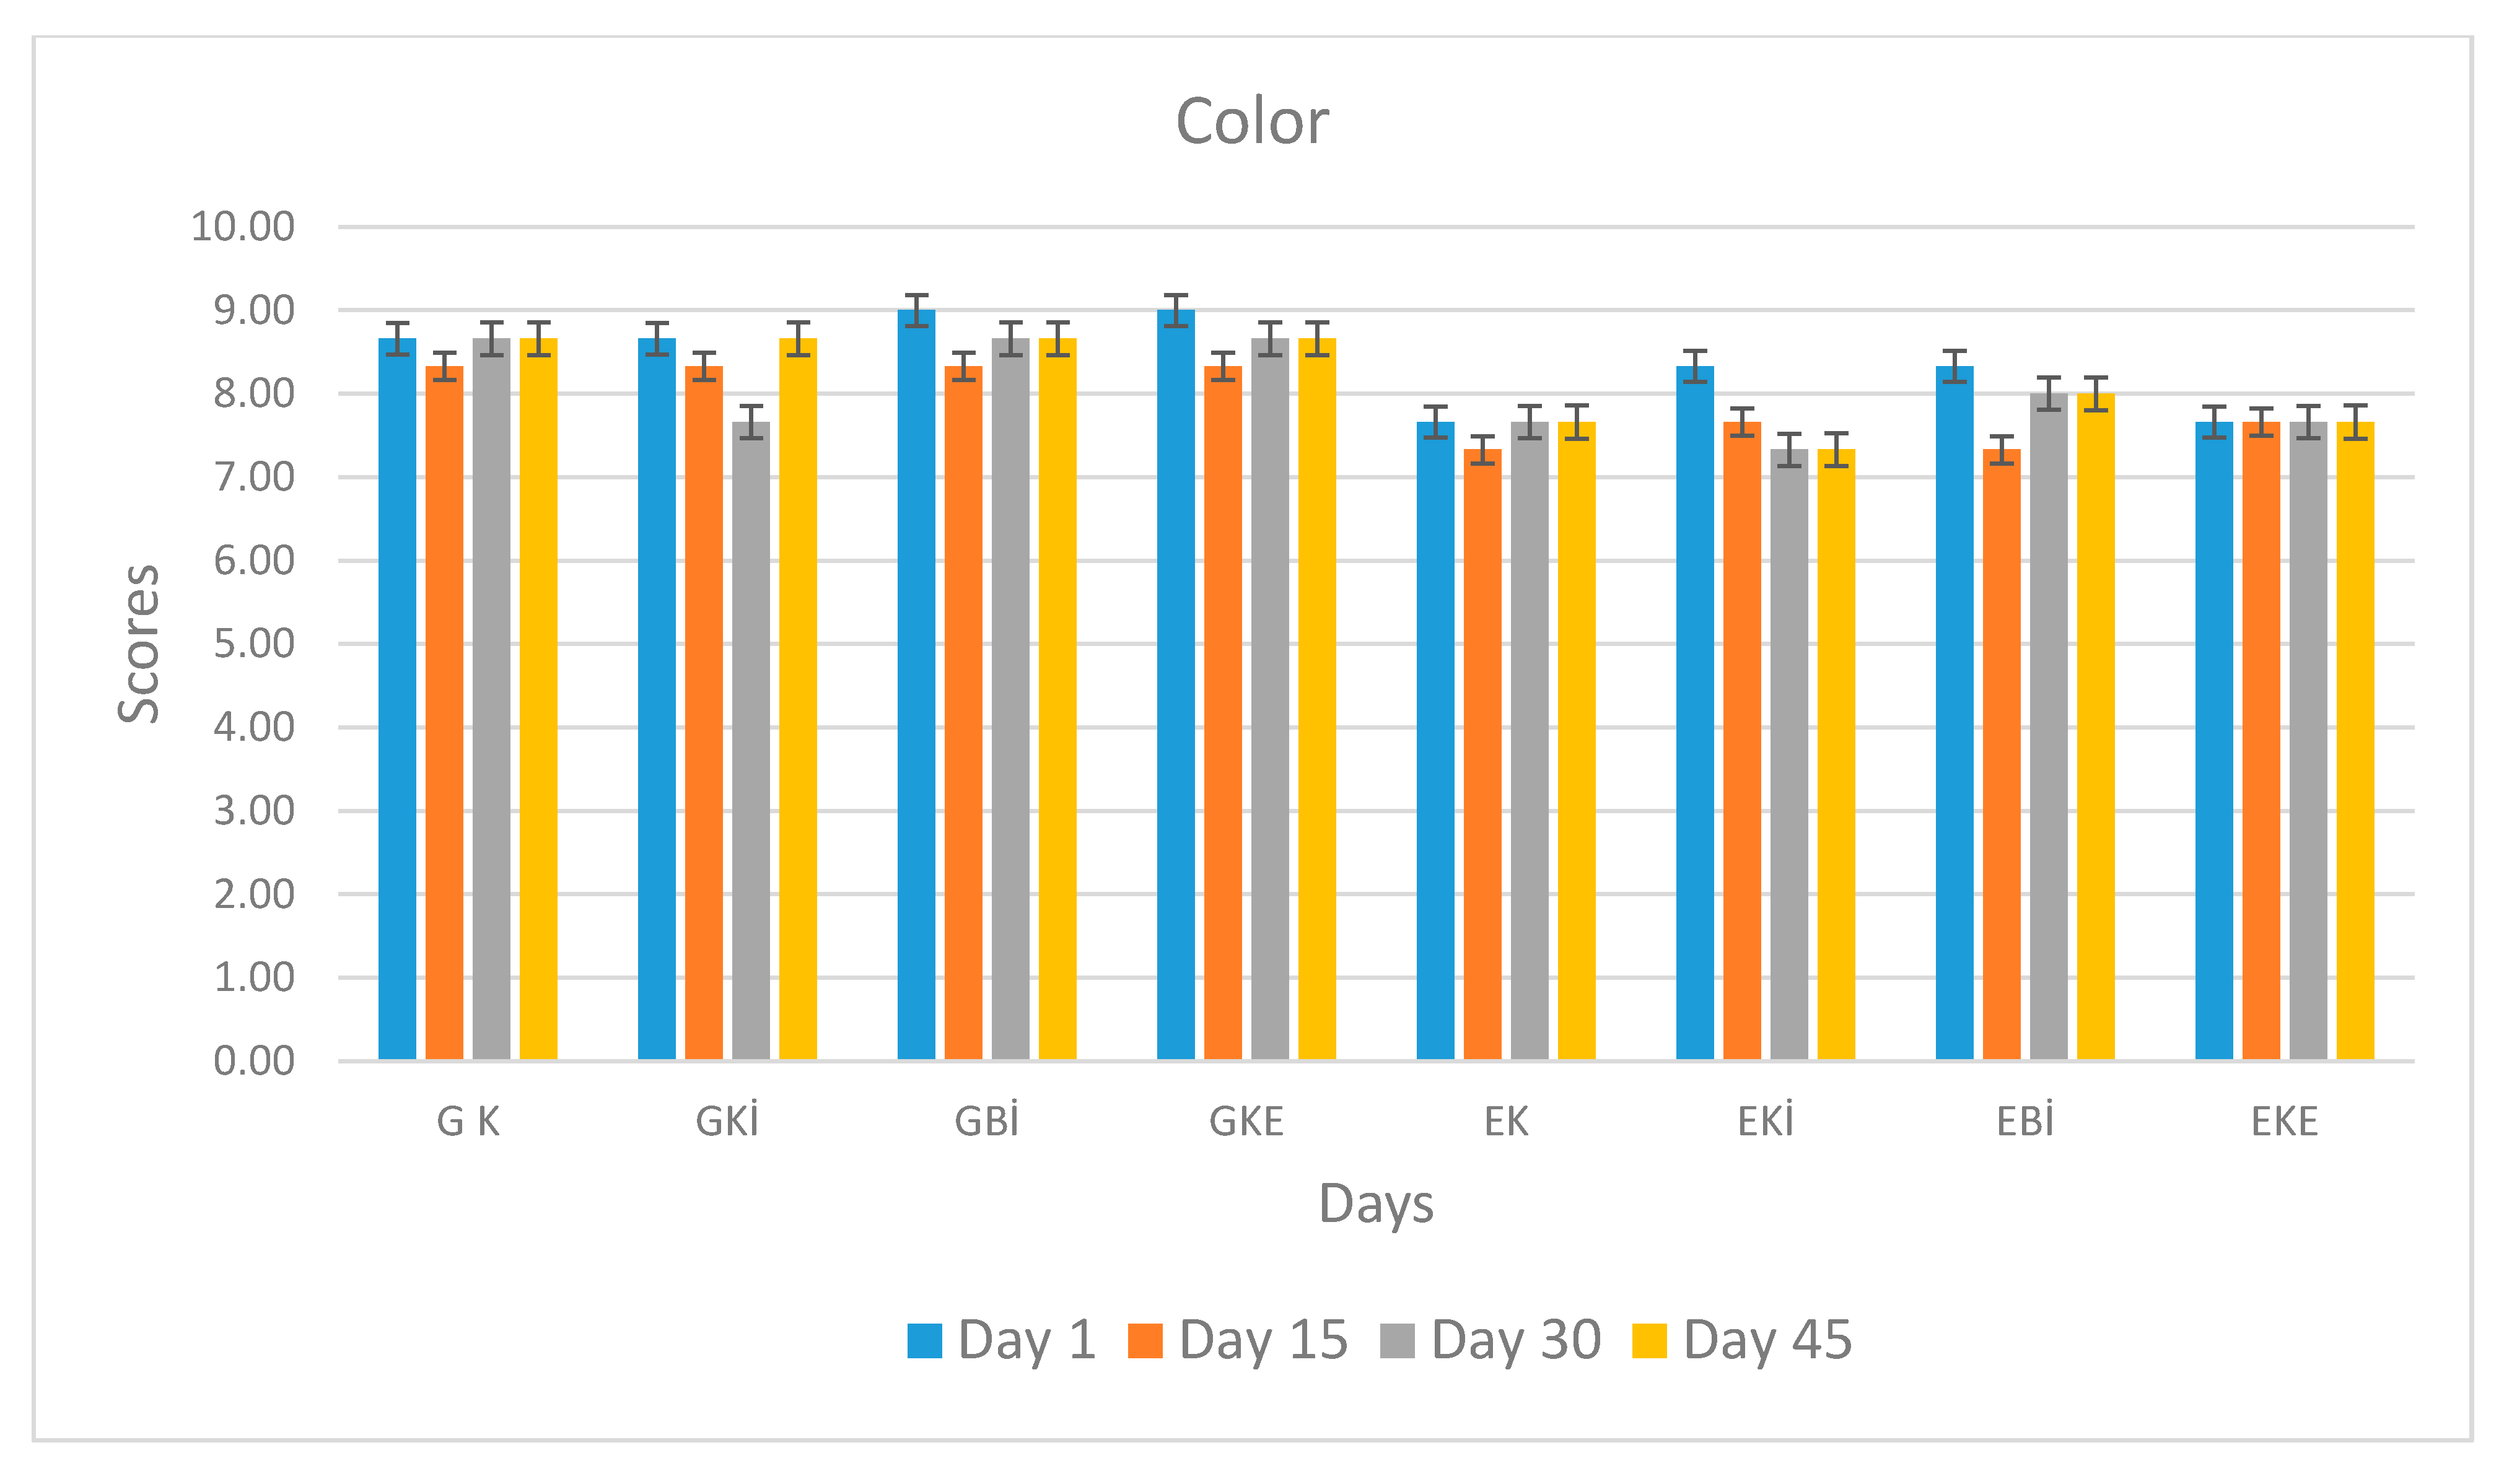The image size is (2517, 1484).
Task: Select the orange Day 15 bar for EBİ
Action: [2002, 760]
